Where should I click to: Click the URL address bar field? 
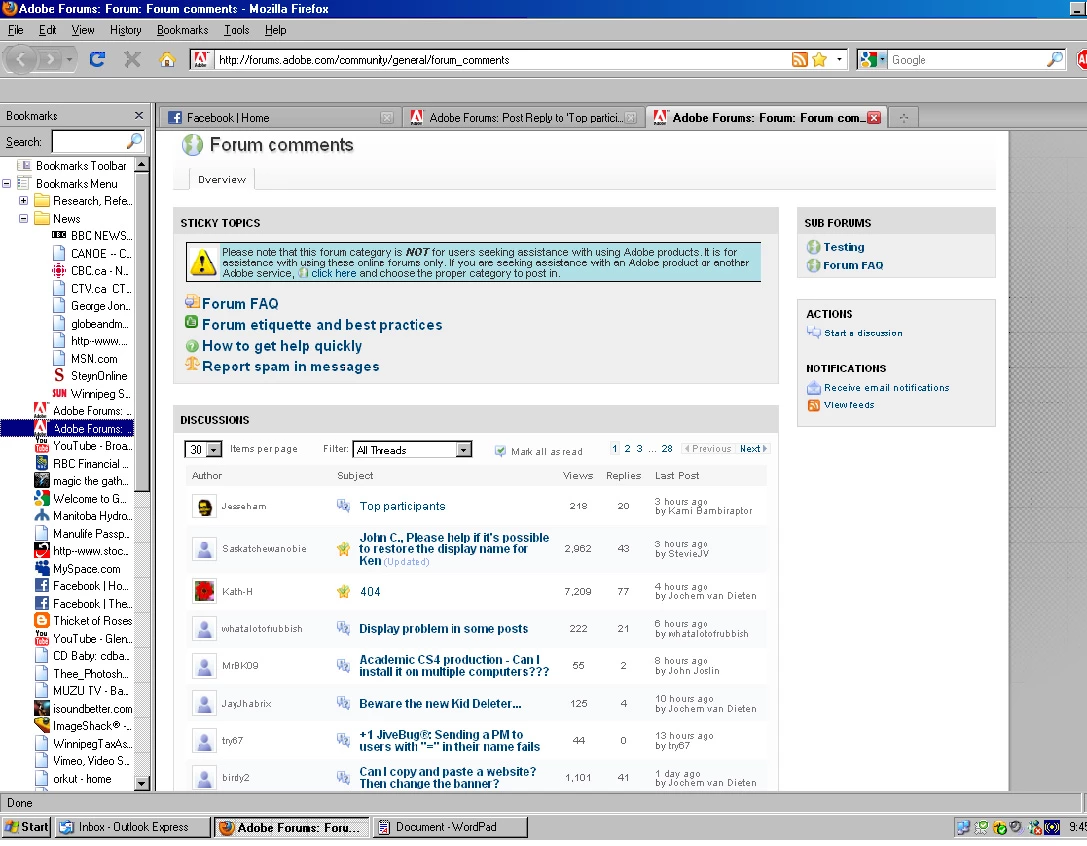pyautogui.click(x=503, y=60)
